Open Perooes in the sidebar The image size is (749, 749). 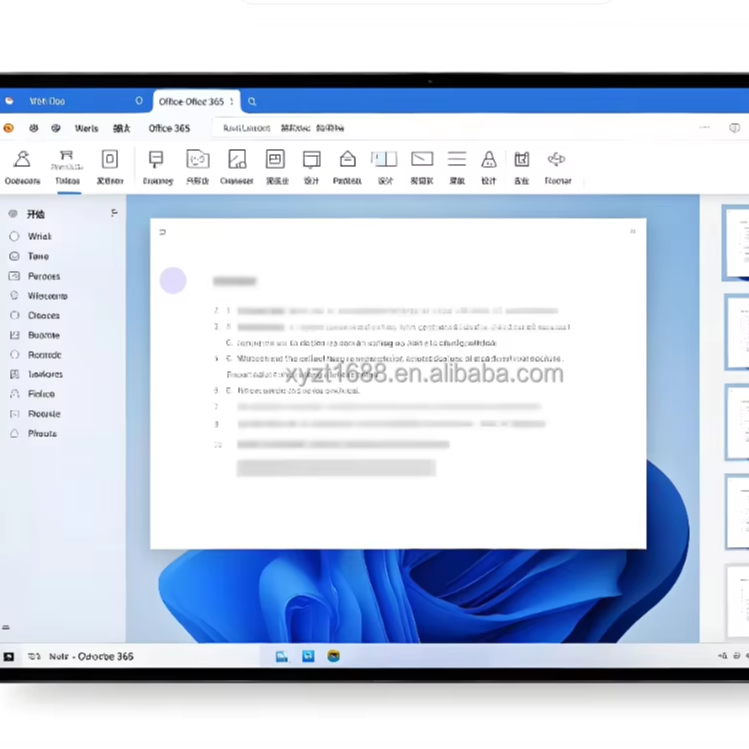(x=44, y=277)
